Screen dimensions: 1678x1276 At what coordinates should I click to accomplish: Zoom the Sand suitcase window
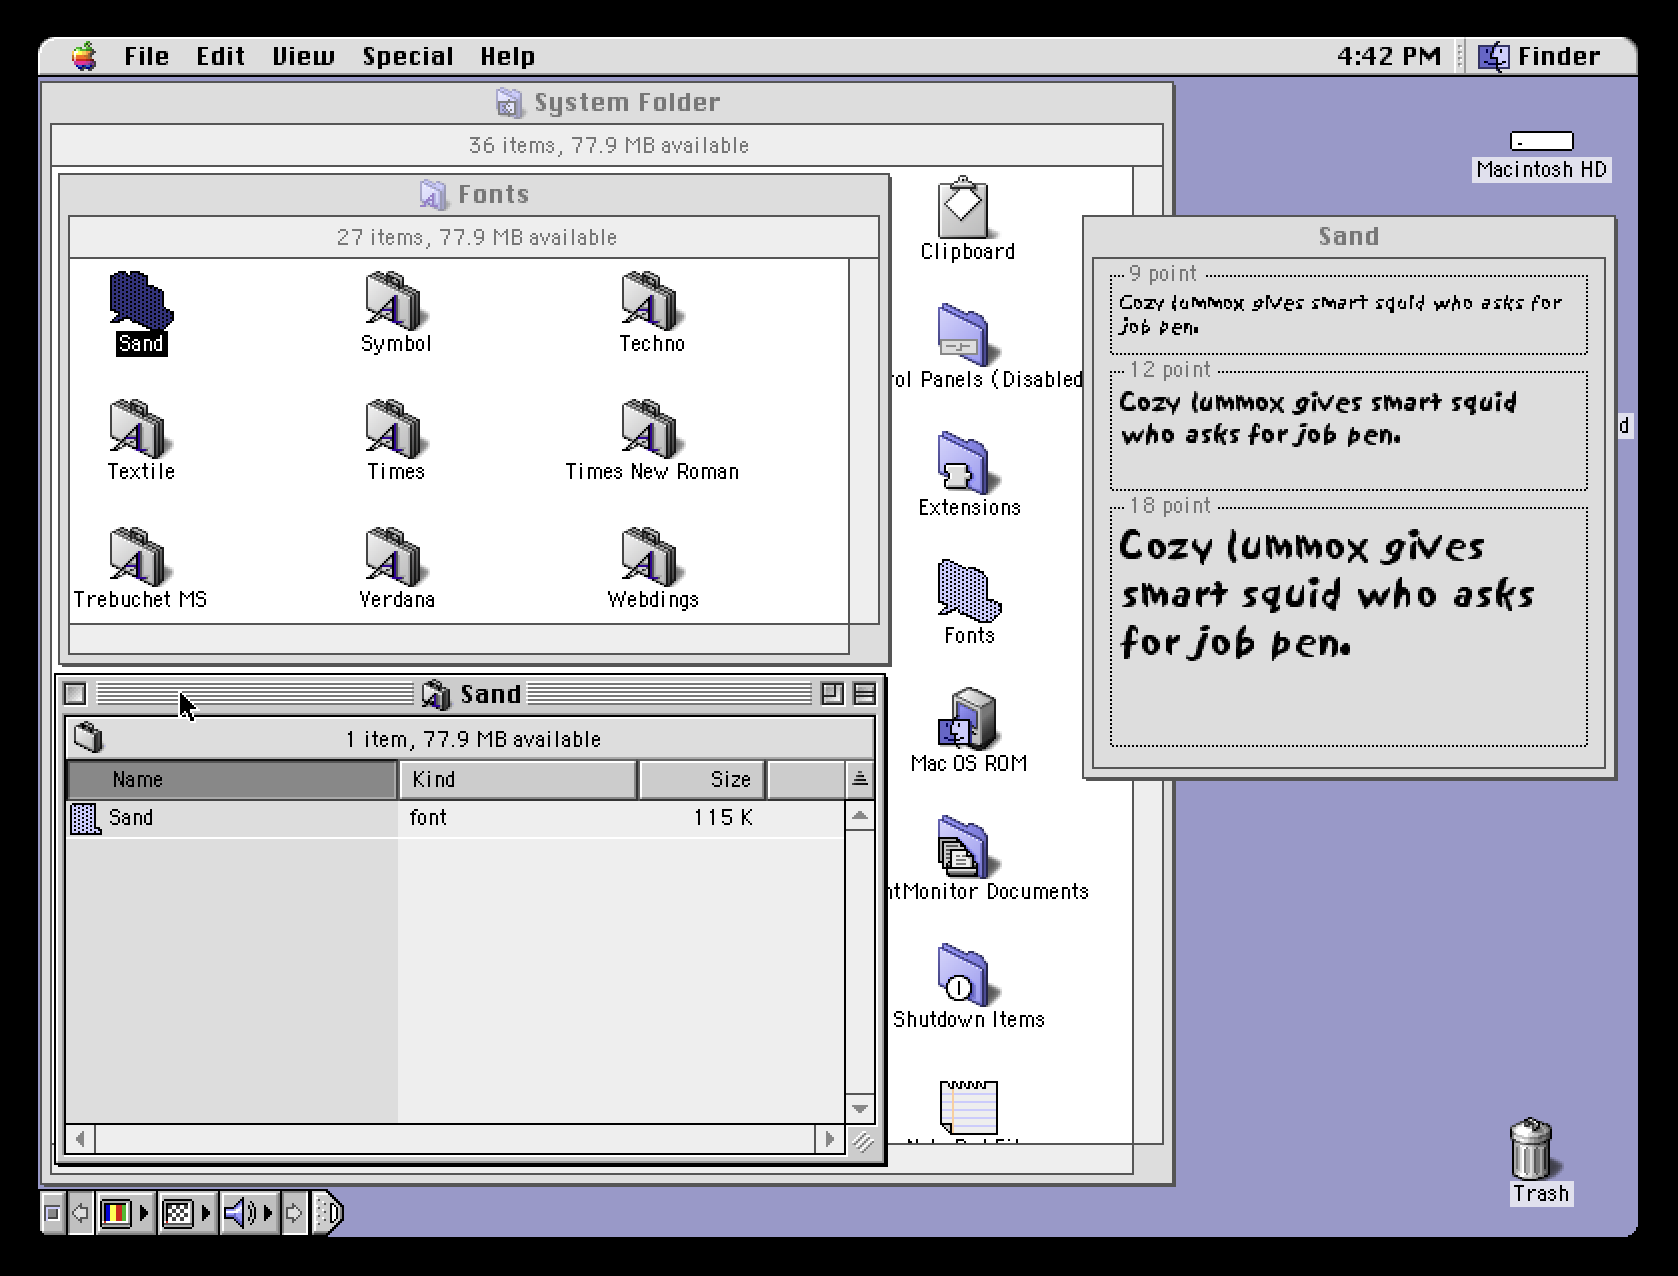[831, 693]
